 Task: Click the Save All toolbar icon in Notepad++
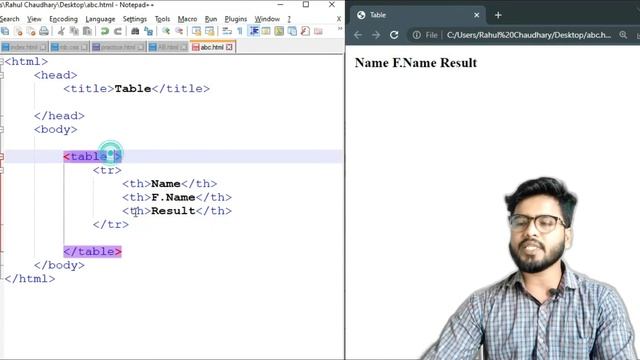pyautogui.click(x=5, y=31)
